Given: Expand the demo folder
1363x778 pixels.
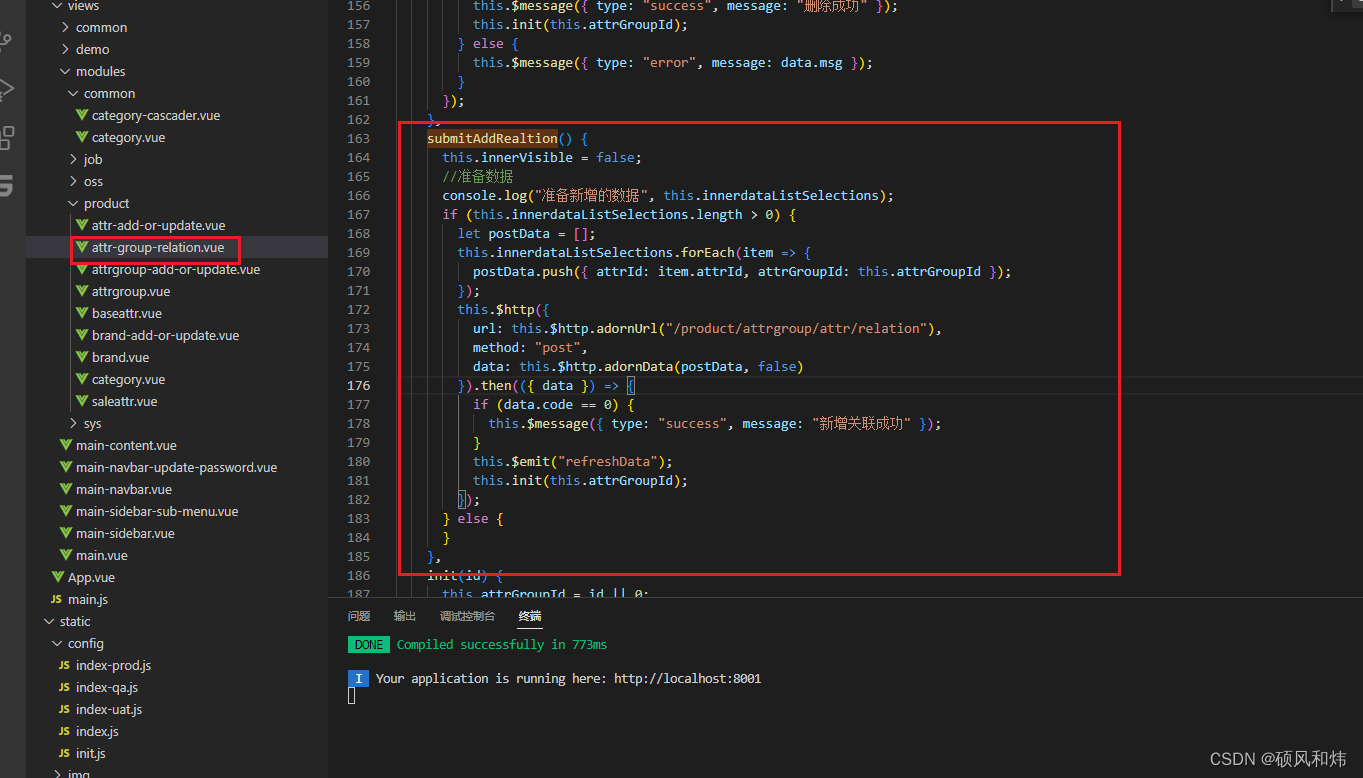Looking at the screenshot, I should coord(65,50).
